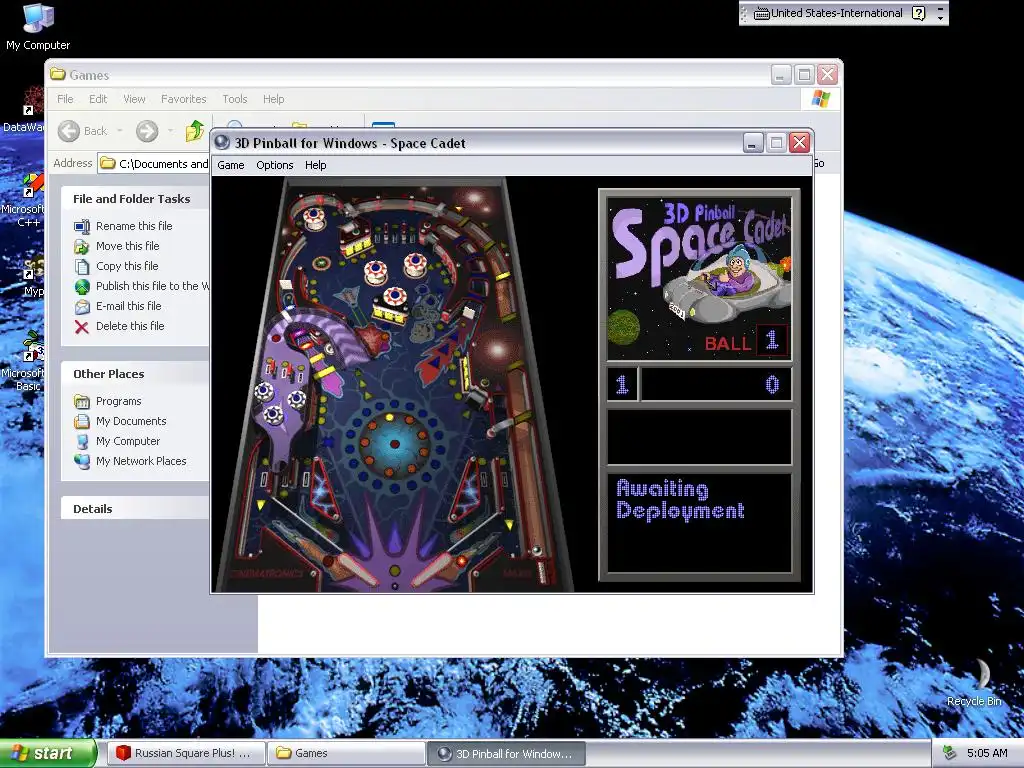Click the red X delete icon
1024x768 pixels.
click(x=82, y=327)
